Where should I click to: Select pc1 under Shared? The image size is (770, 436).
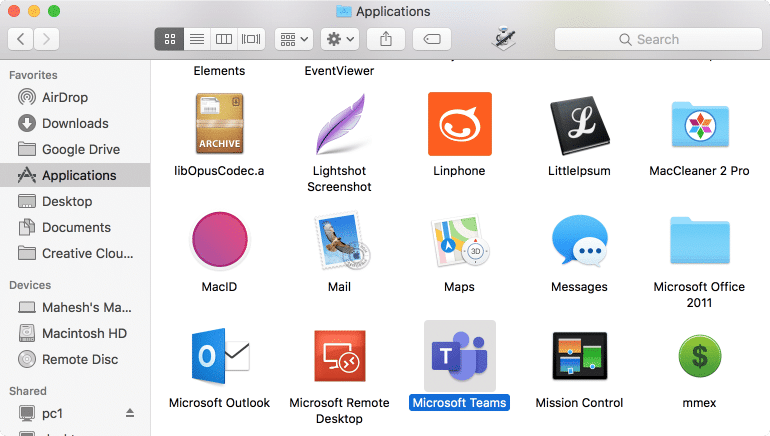(75, 413)
